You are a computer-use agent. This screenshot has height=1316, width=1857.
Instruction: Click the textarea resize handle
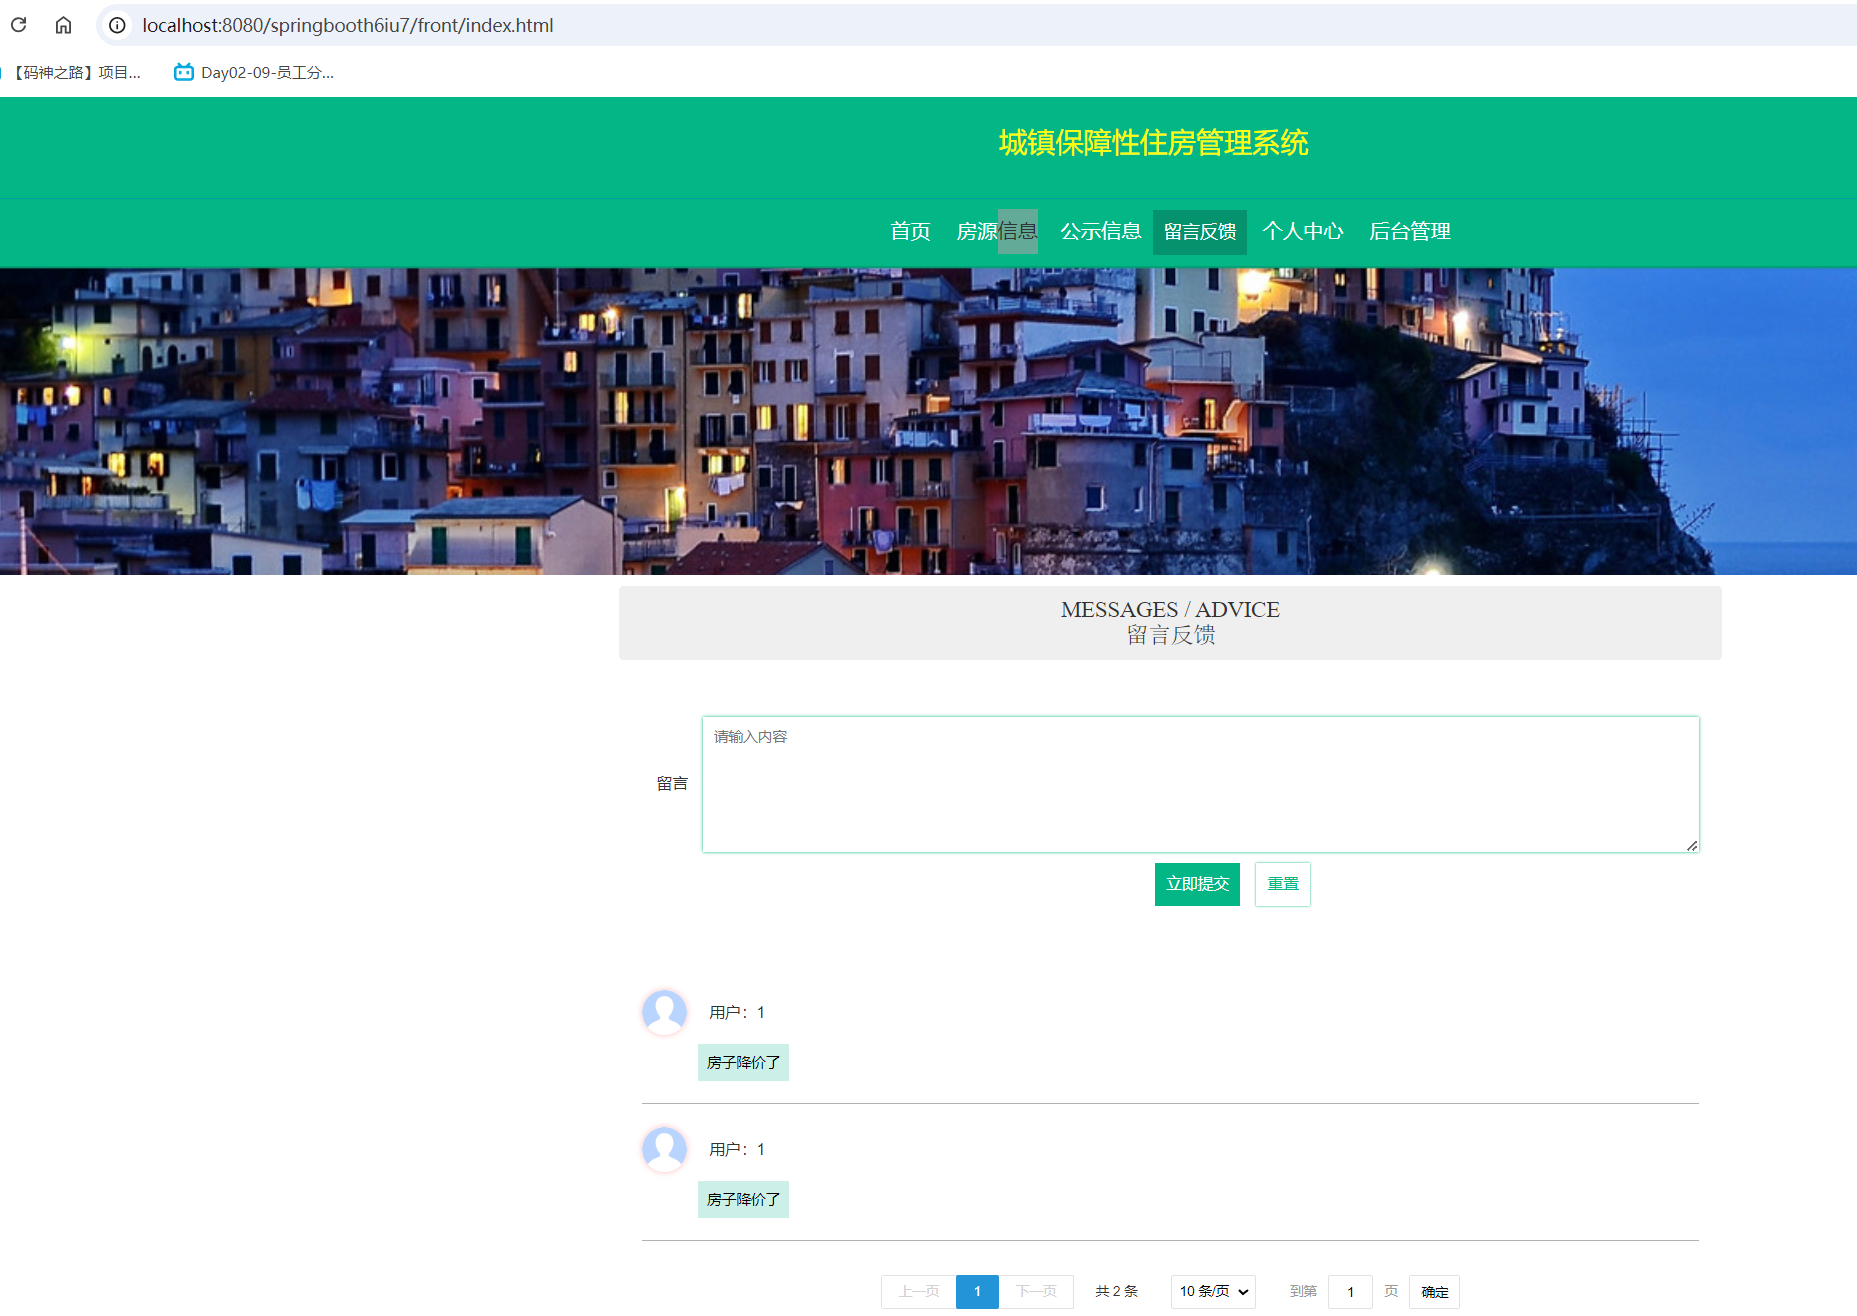coord(1691,845)
